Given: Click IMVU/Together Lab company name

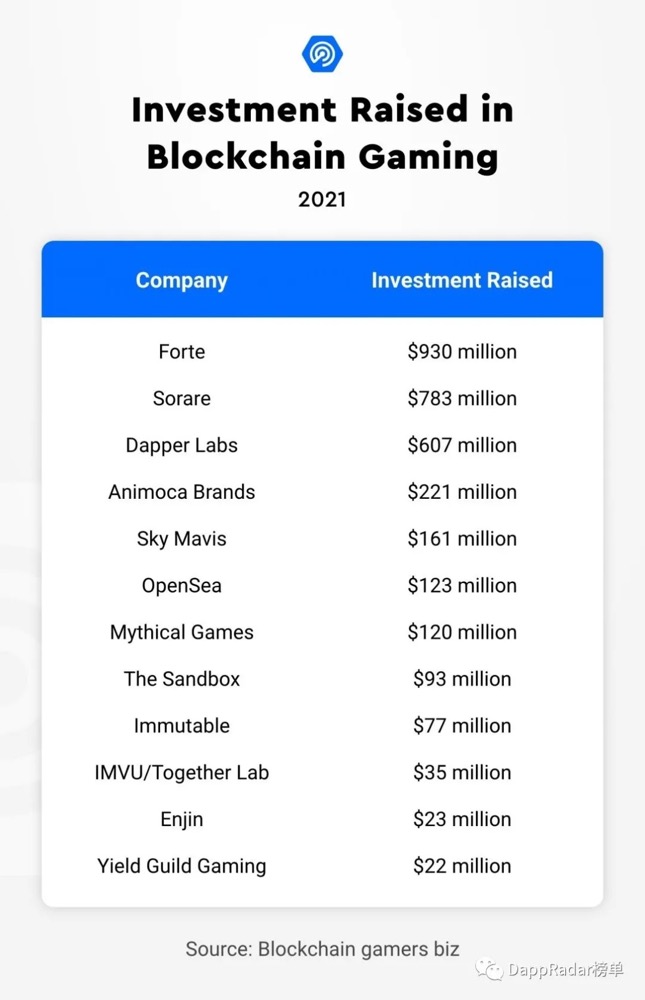Looking at the screenshot, I should 182,772.
